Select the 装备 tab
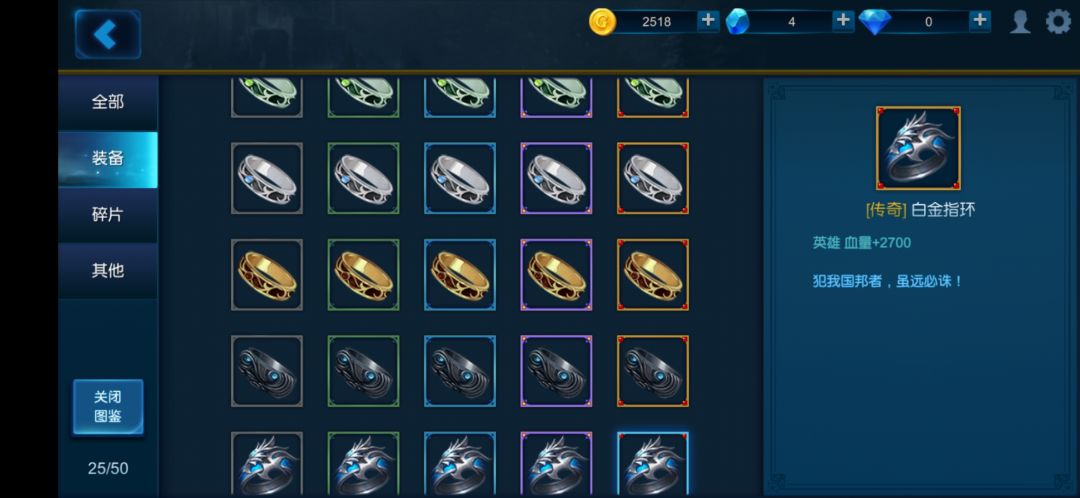1080x498 pixels. 107,159
